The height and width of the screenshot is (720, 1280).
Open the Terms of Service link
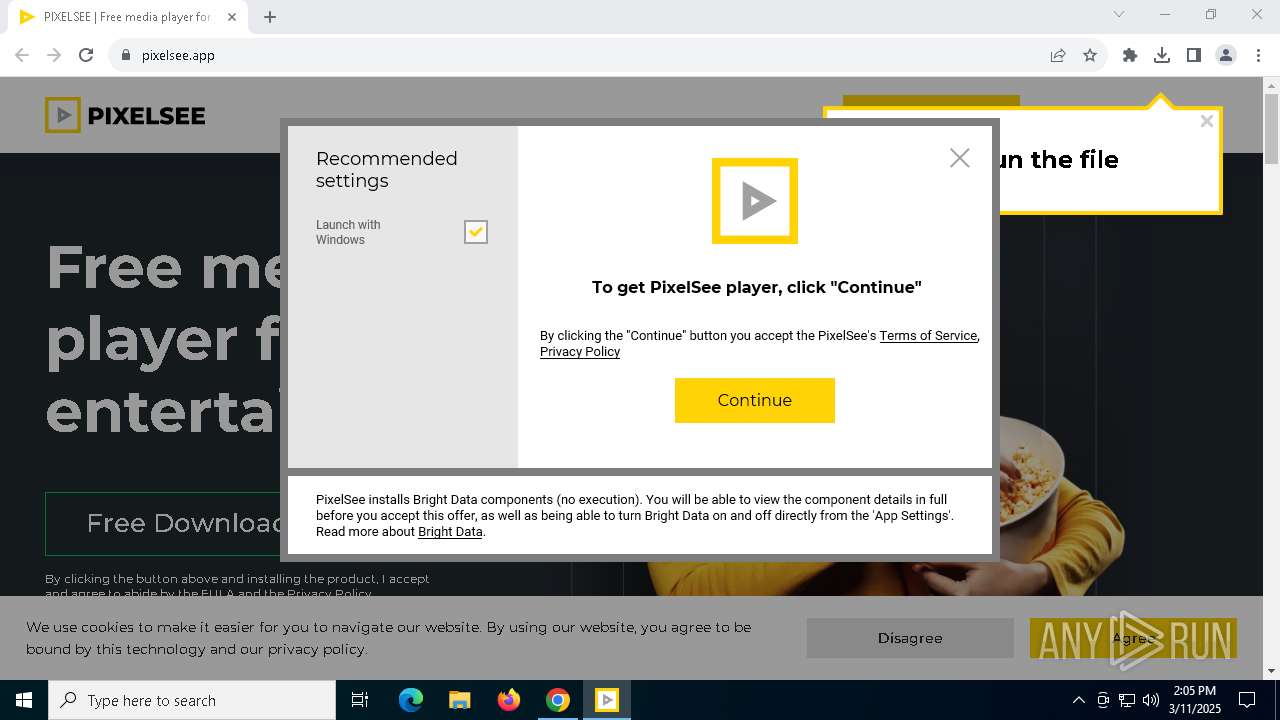tap(928, 336)
